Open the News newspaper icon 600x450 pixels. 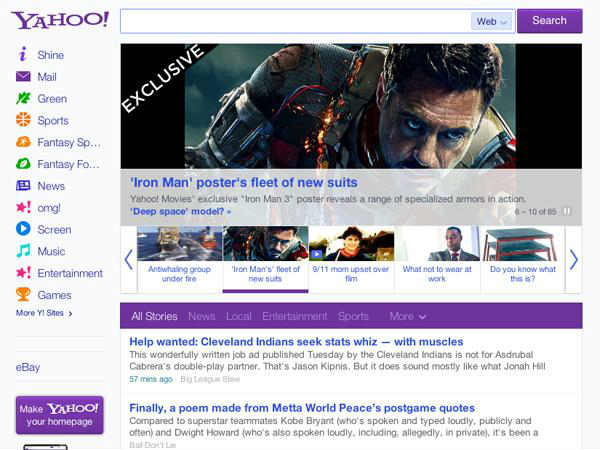23,186
